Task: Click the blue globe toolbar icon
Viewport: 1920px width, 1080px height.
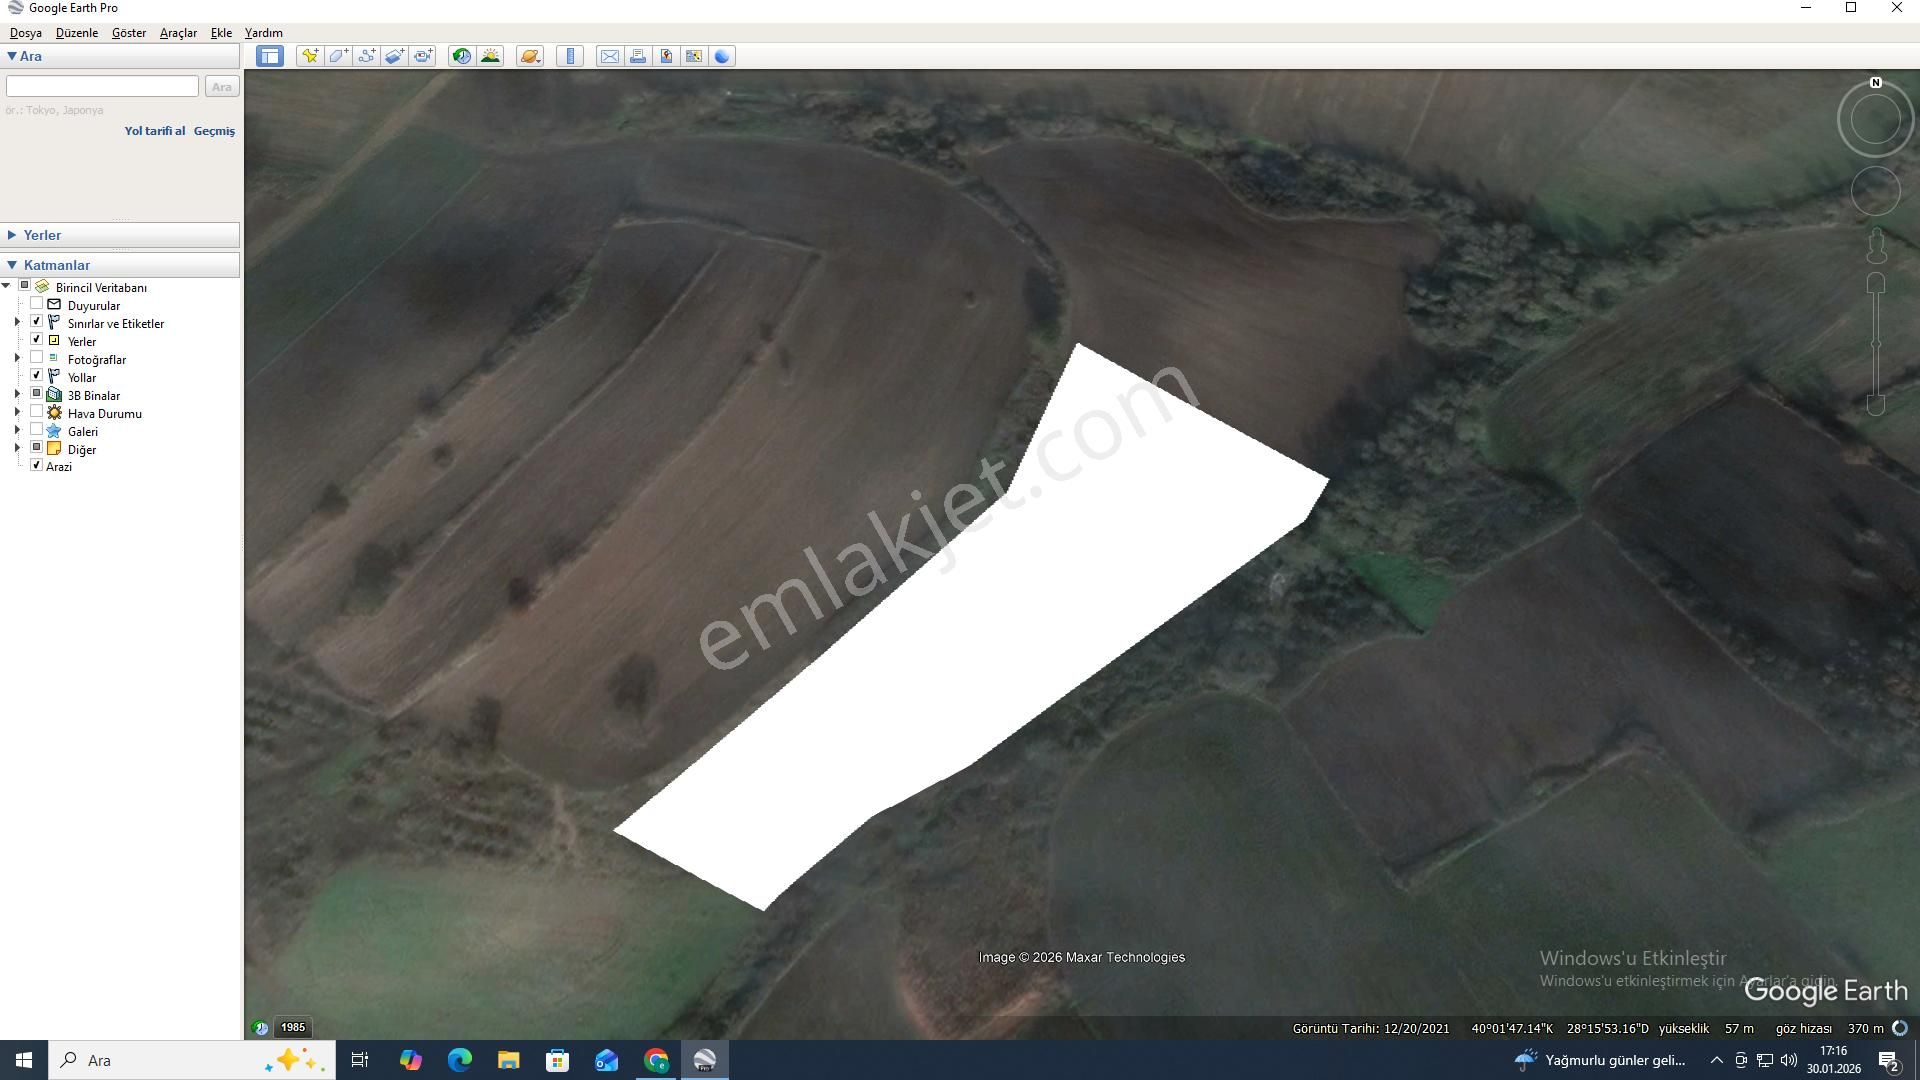Action: pos(722,56)
